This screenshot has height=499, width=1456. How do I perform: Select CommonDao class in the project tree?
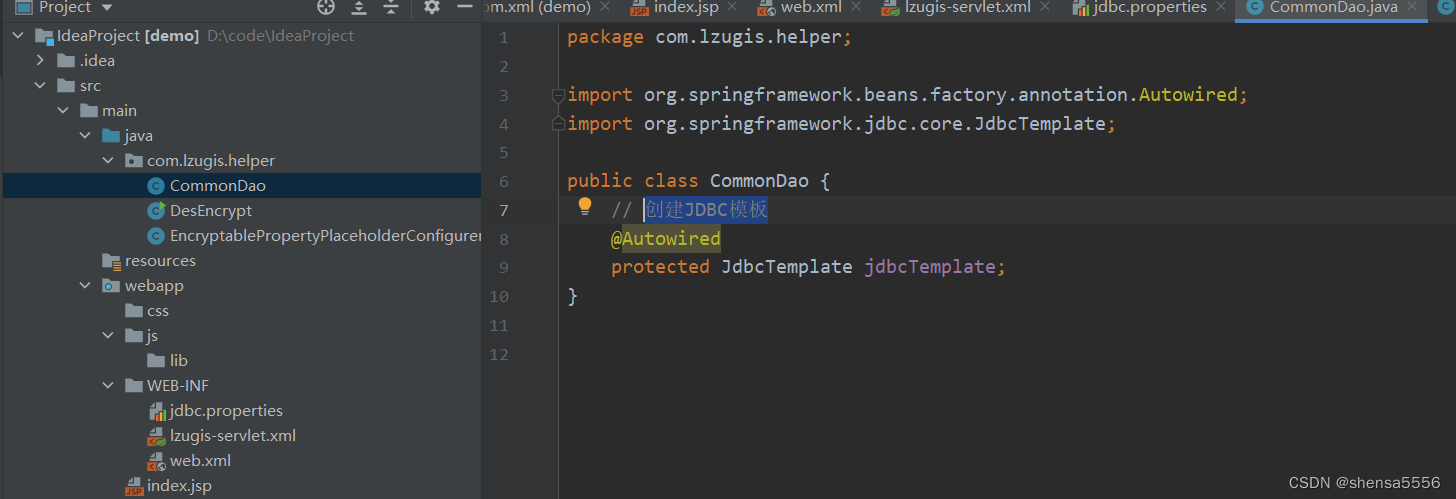click(x=241, y=186)
